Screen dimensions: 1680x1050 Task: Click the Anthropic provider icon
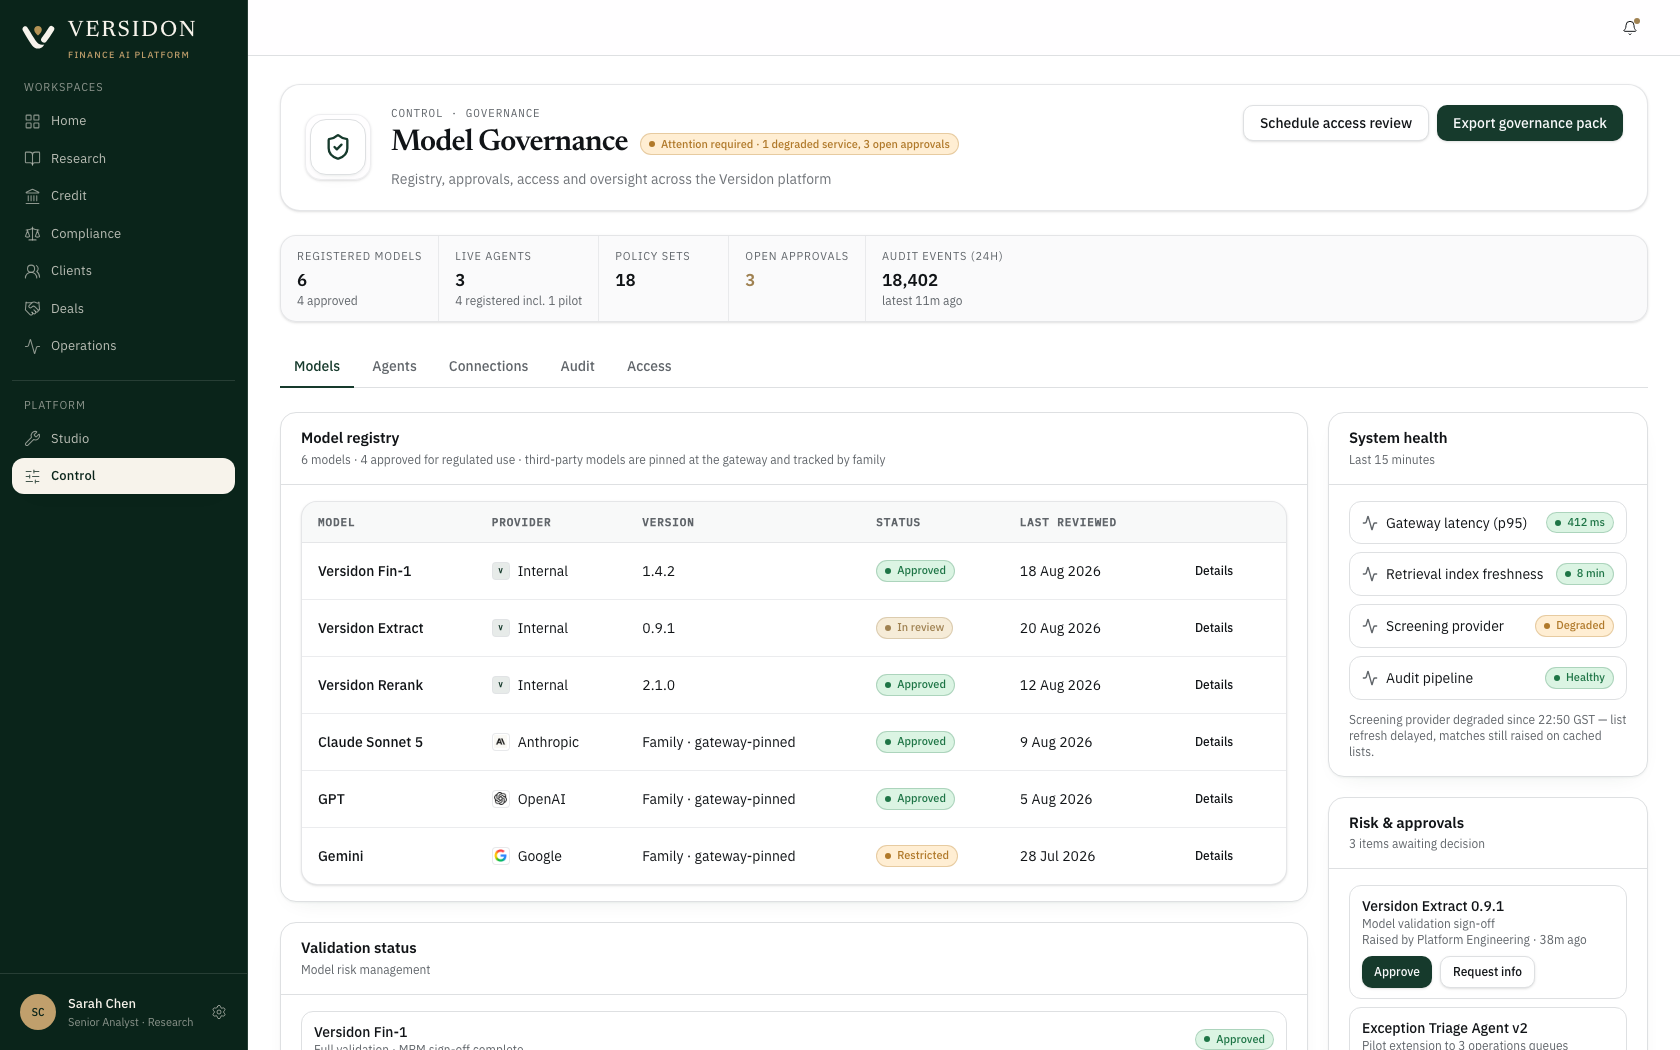point(501,742)
